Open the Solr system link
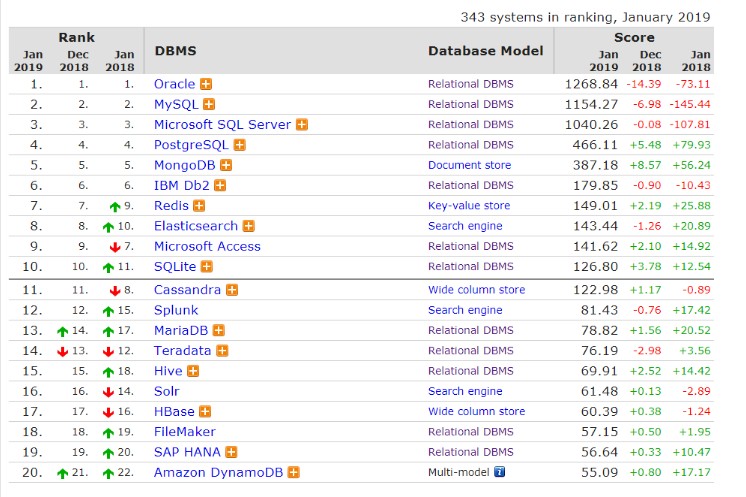Viewport: 746px width, 497px height. point(167,391)
